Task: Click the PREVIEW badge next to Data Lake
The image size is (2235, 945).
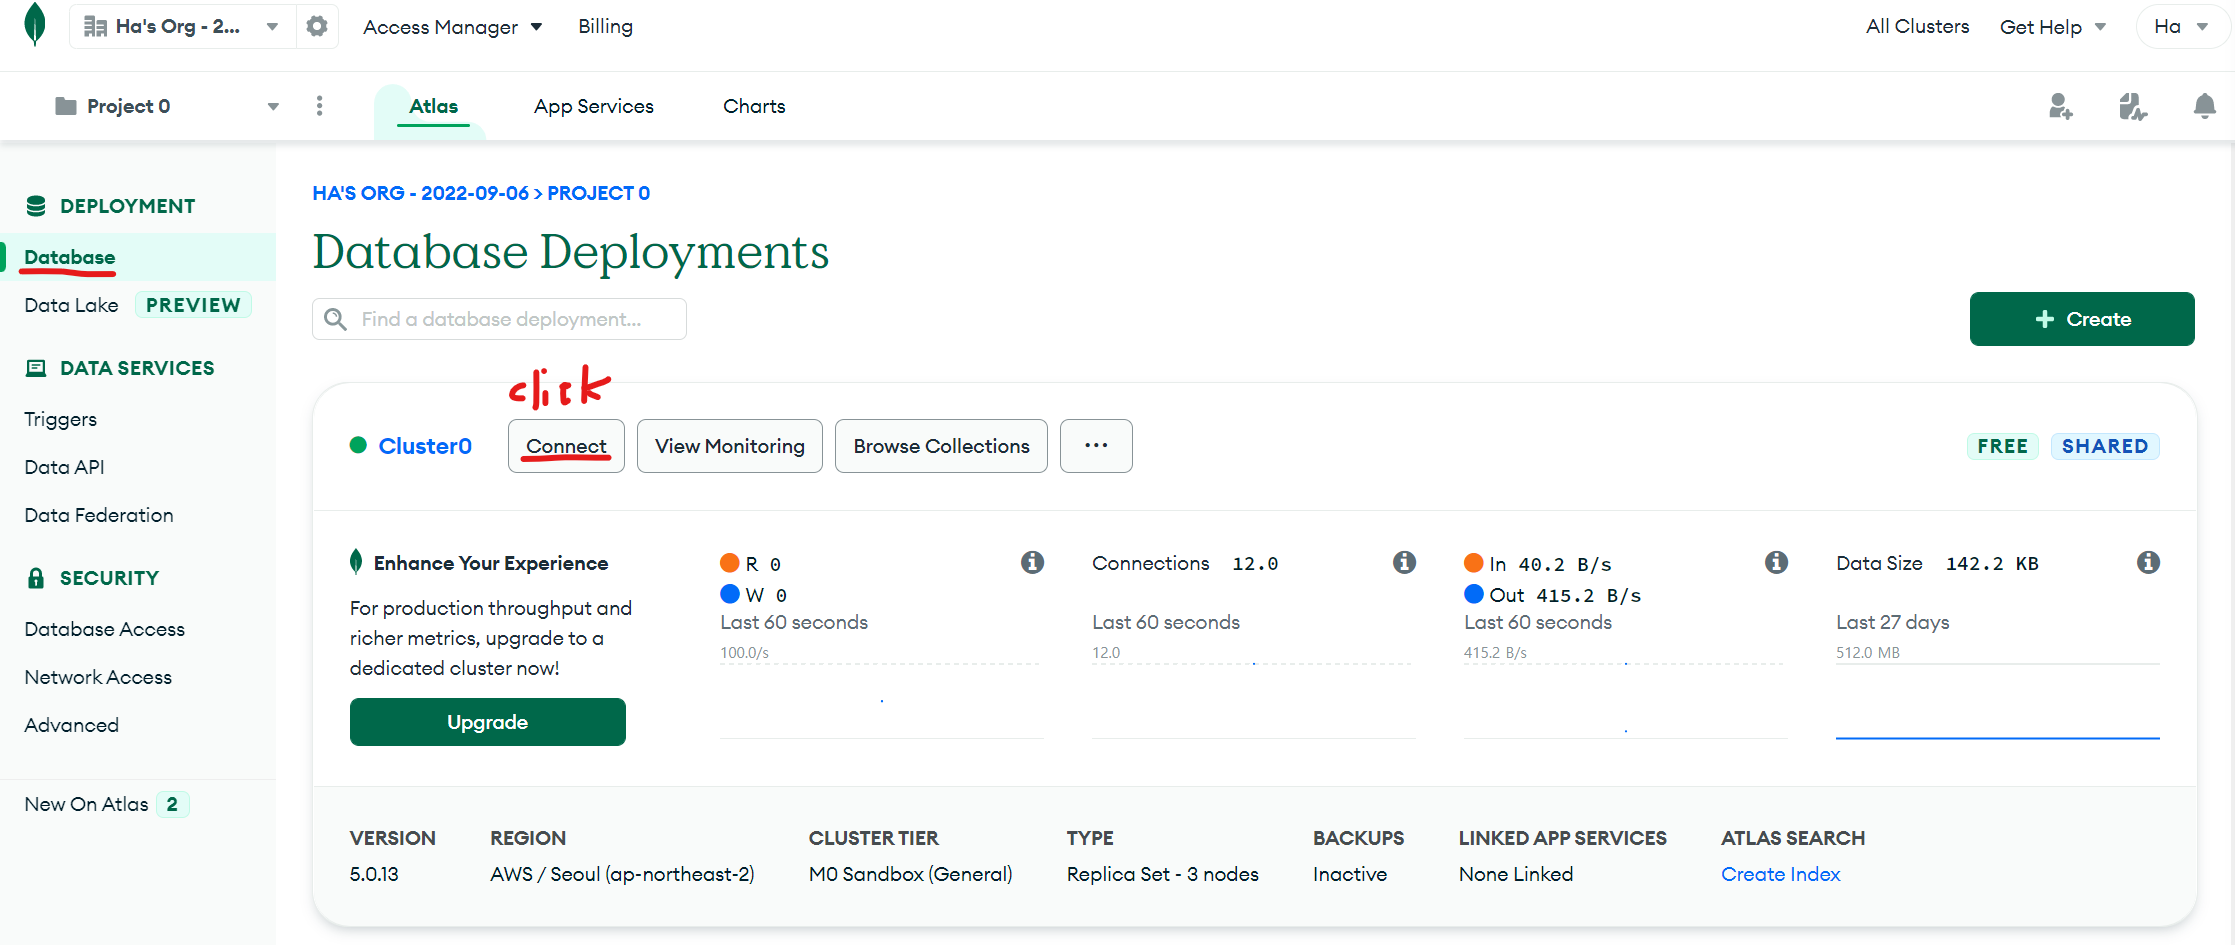Action: (x=193, y=305)
